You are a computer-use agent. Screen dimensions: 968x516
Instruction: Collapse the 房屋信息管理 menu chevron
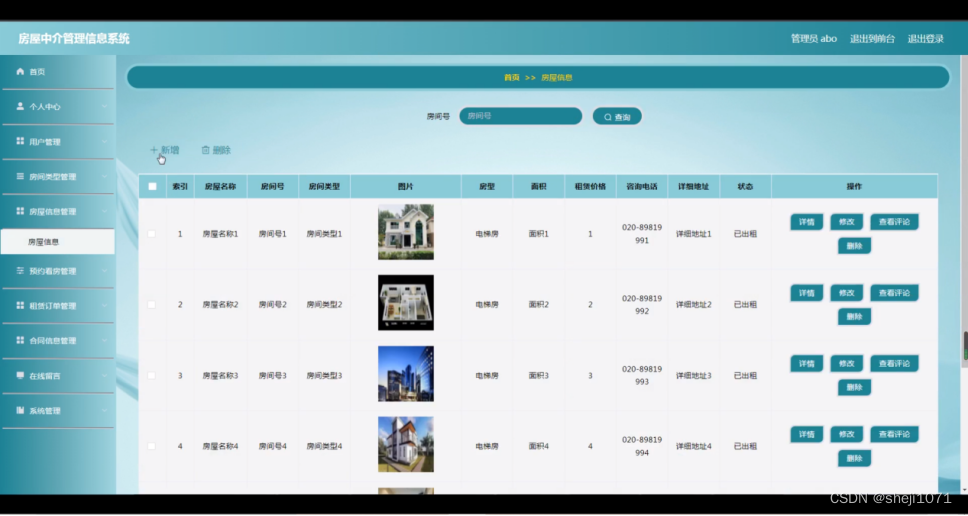point(104,211)
